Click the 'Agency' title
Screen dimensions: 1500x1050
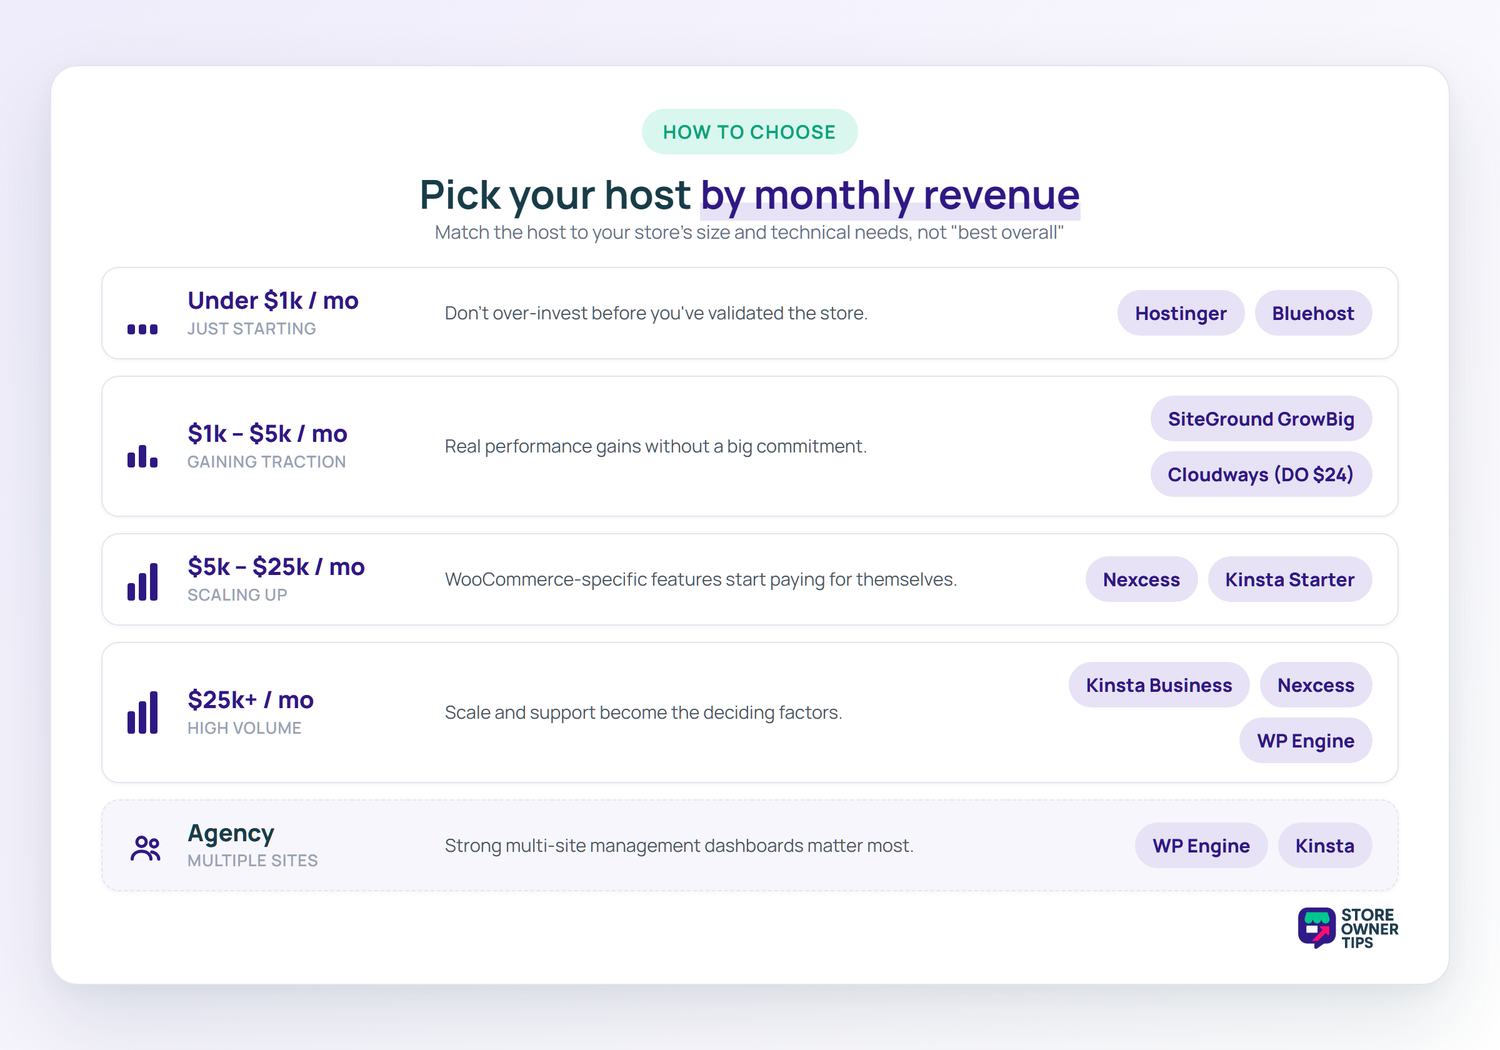pyautogui.click(x=231, y=833)
